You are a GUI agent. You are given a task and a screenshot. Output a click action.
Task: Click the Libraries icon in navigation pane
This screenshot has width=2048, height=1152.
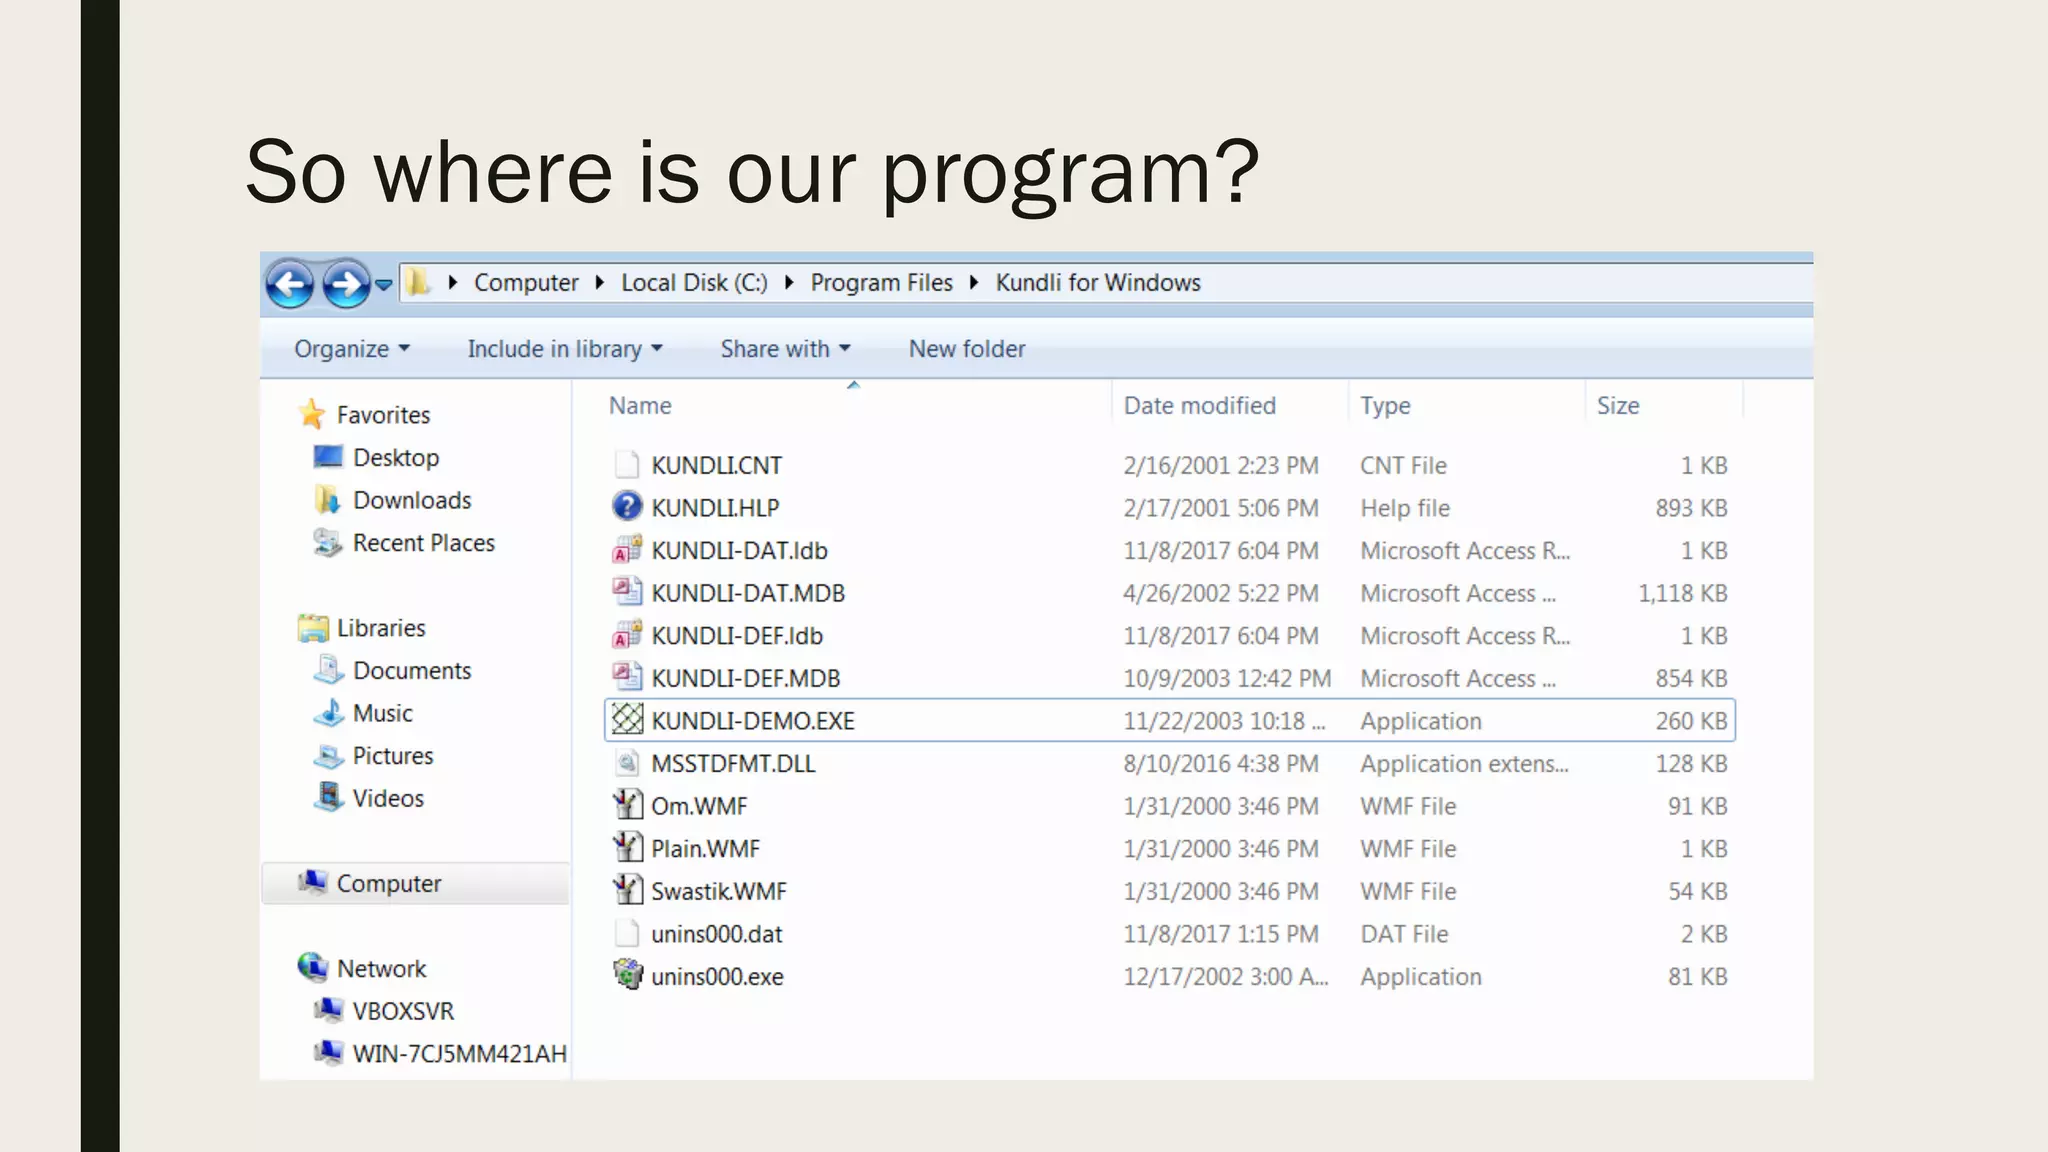313,628
